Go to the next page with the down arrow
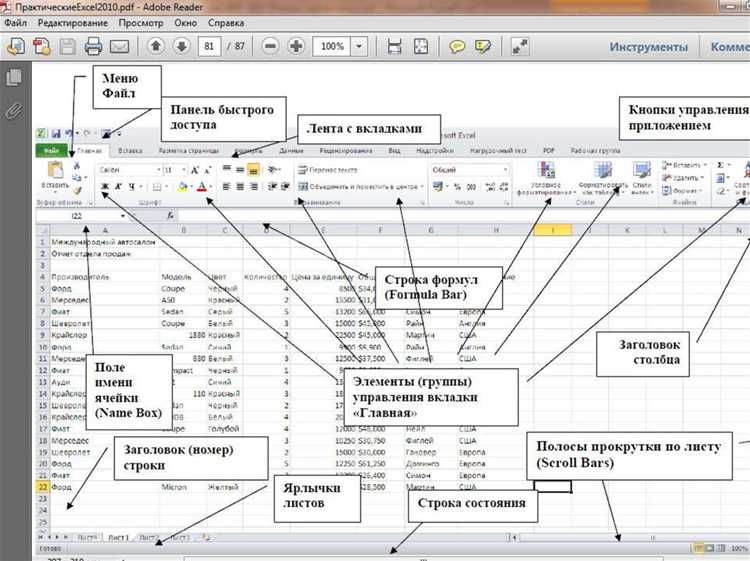Image resolution: width=750 pixels, height=561 pixels. point(181,46)
